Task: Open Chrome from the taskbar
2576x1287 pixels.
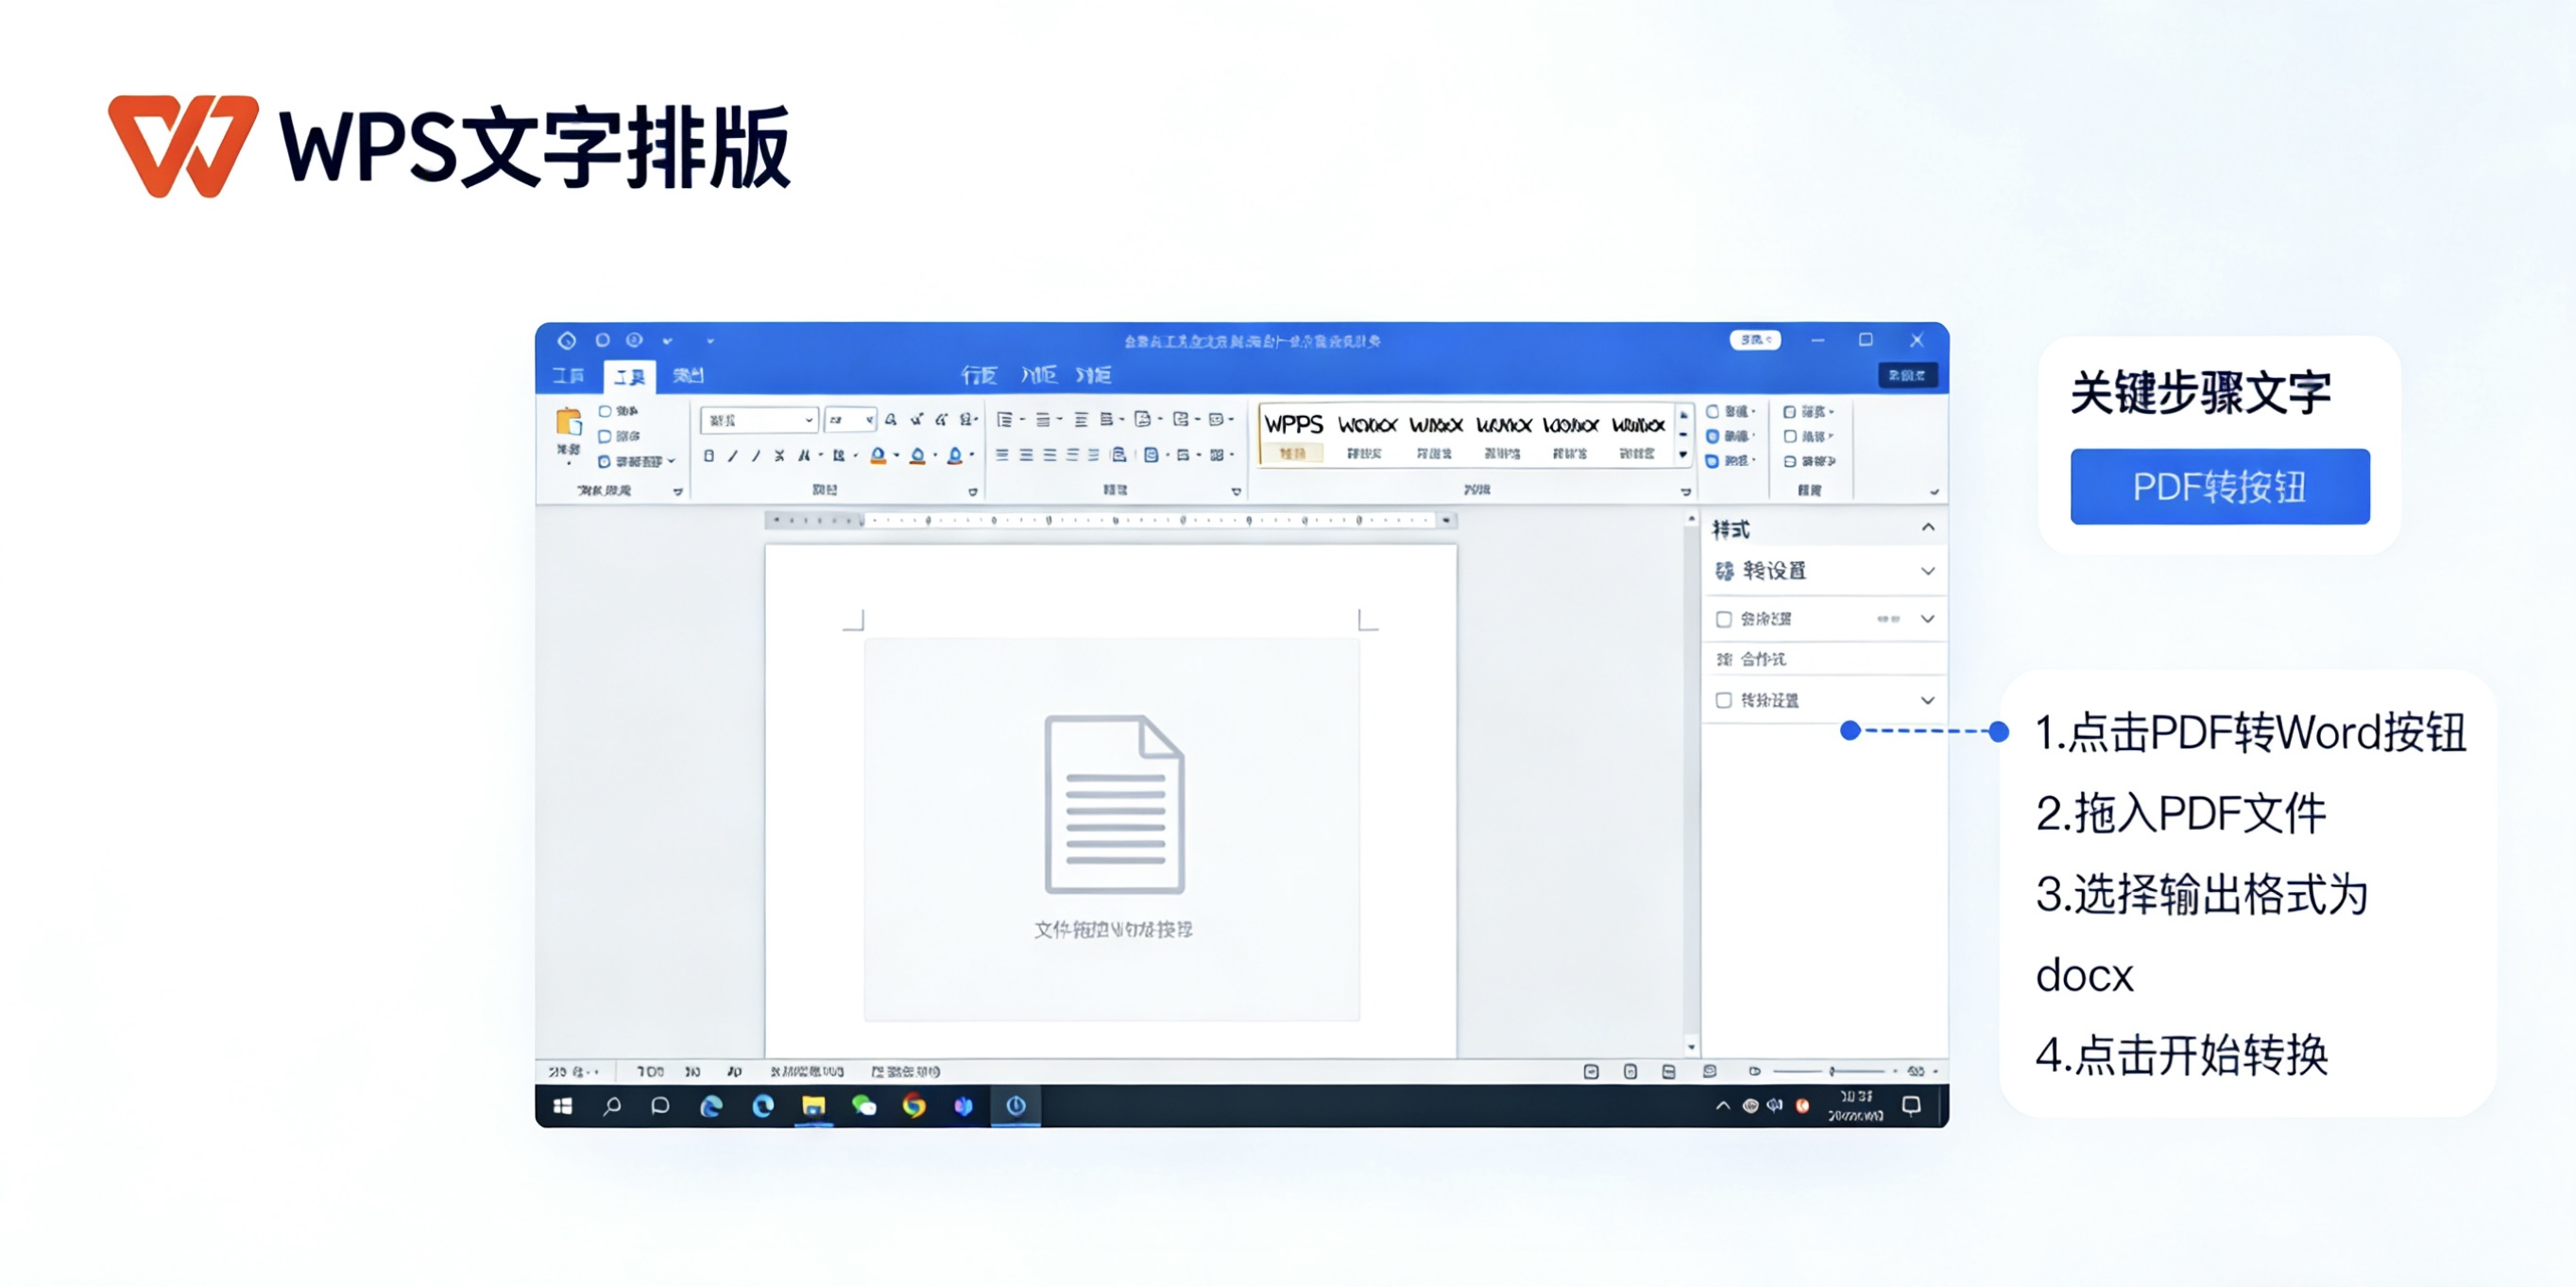Action: coord(913,1105)
